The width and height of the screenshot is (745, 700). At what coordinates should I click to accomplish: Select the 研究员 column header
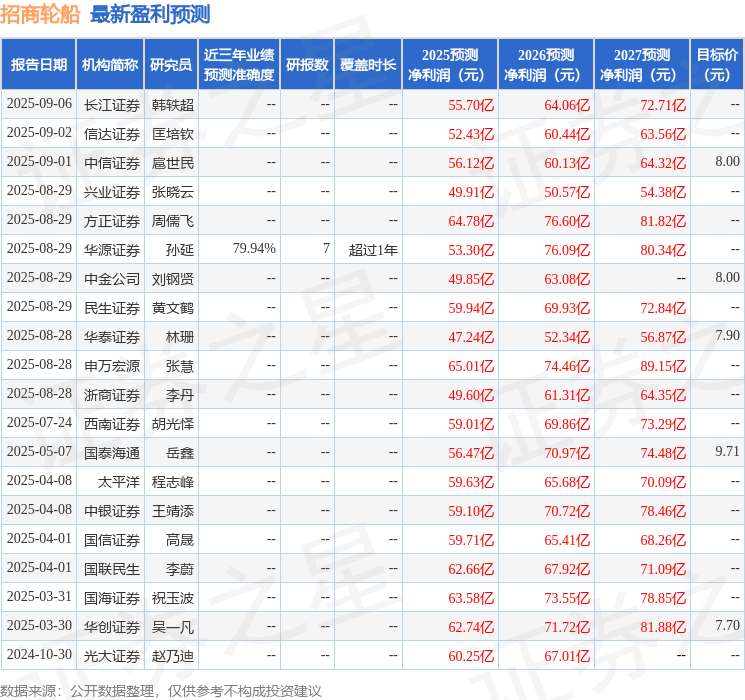tap(171, 65)
